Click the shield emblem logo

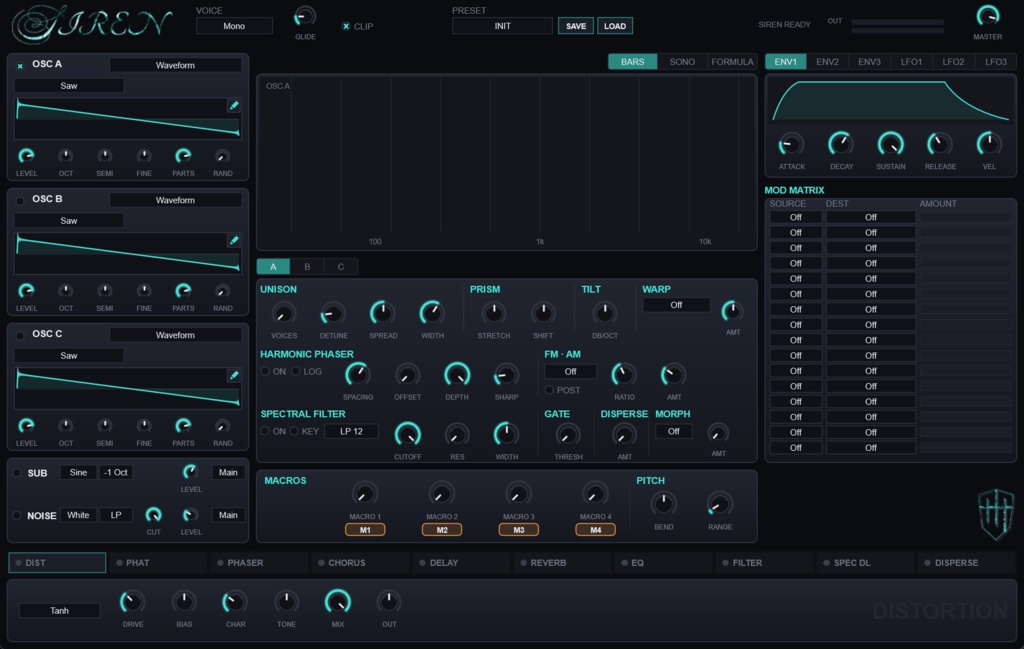(x=996, y=514)
